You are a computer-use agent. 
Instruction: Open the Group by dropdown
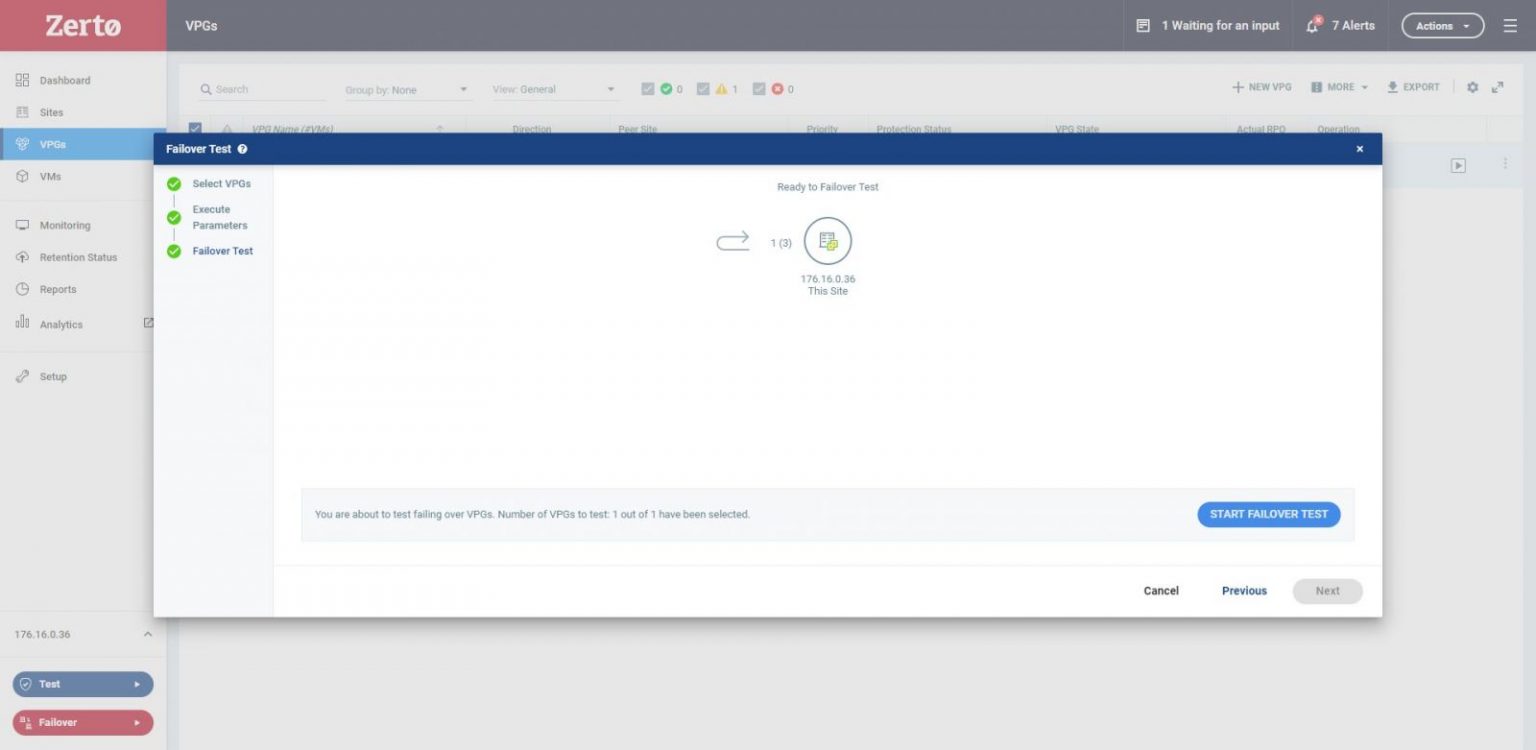pyautogui.click(x=407, y=89)
